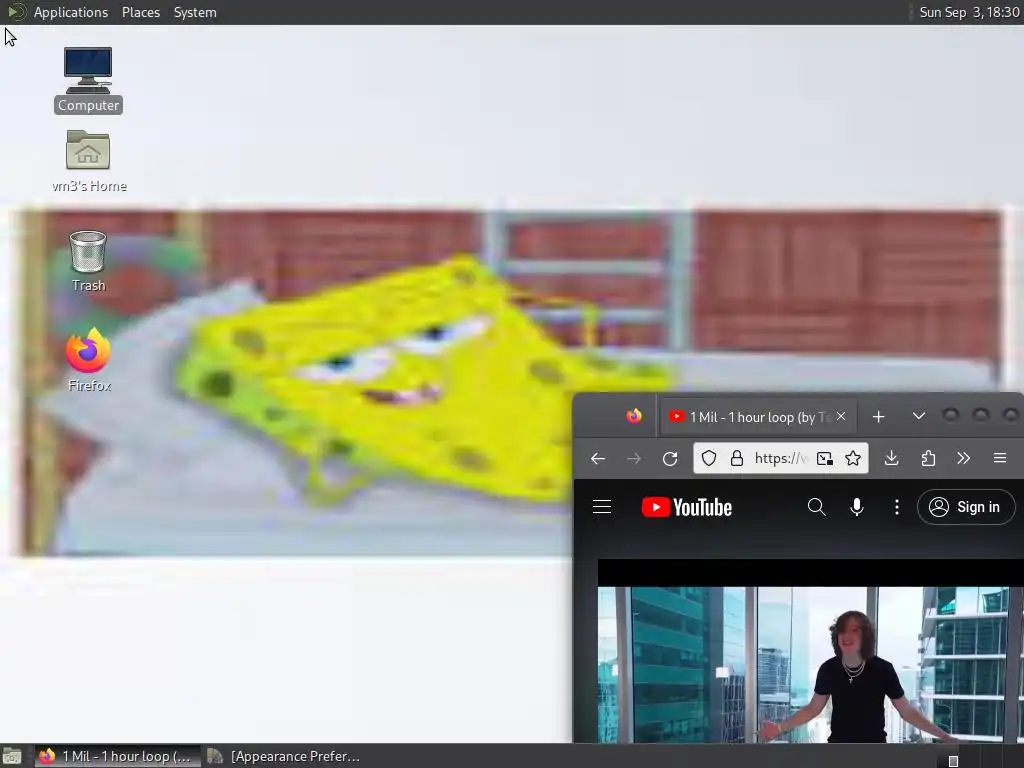Viewport: 1024px width, 768px height.
Task: Bookmark this page with the star
Action: (853, 458)
